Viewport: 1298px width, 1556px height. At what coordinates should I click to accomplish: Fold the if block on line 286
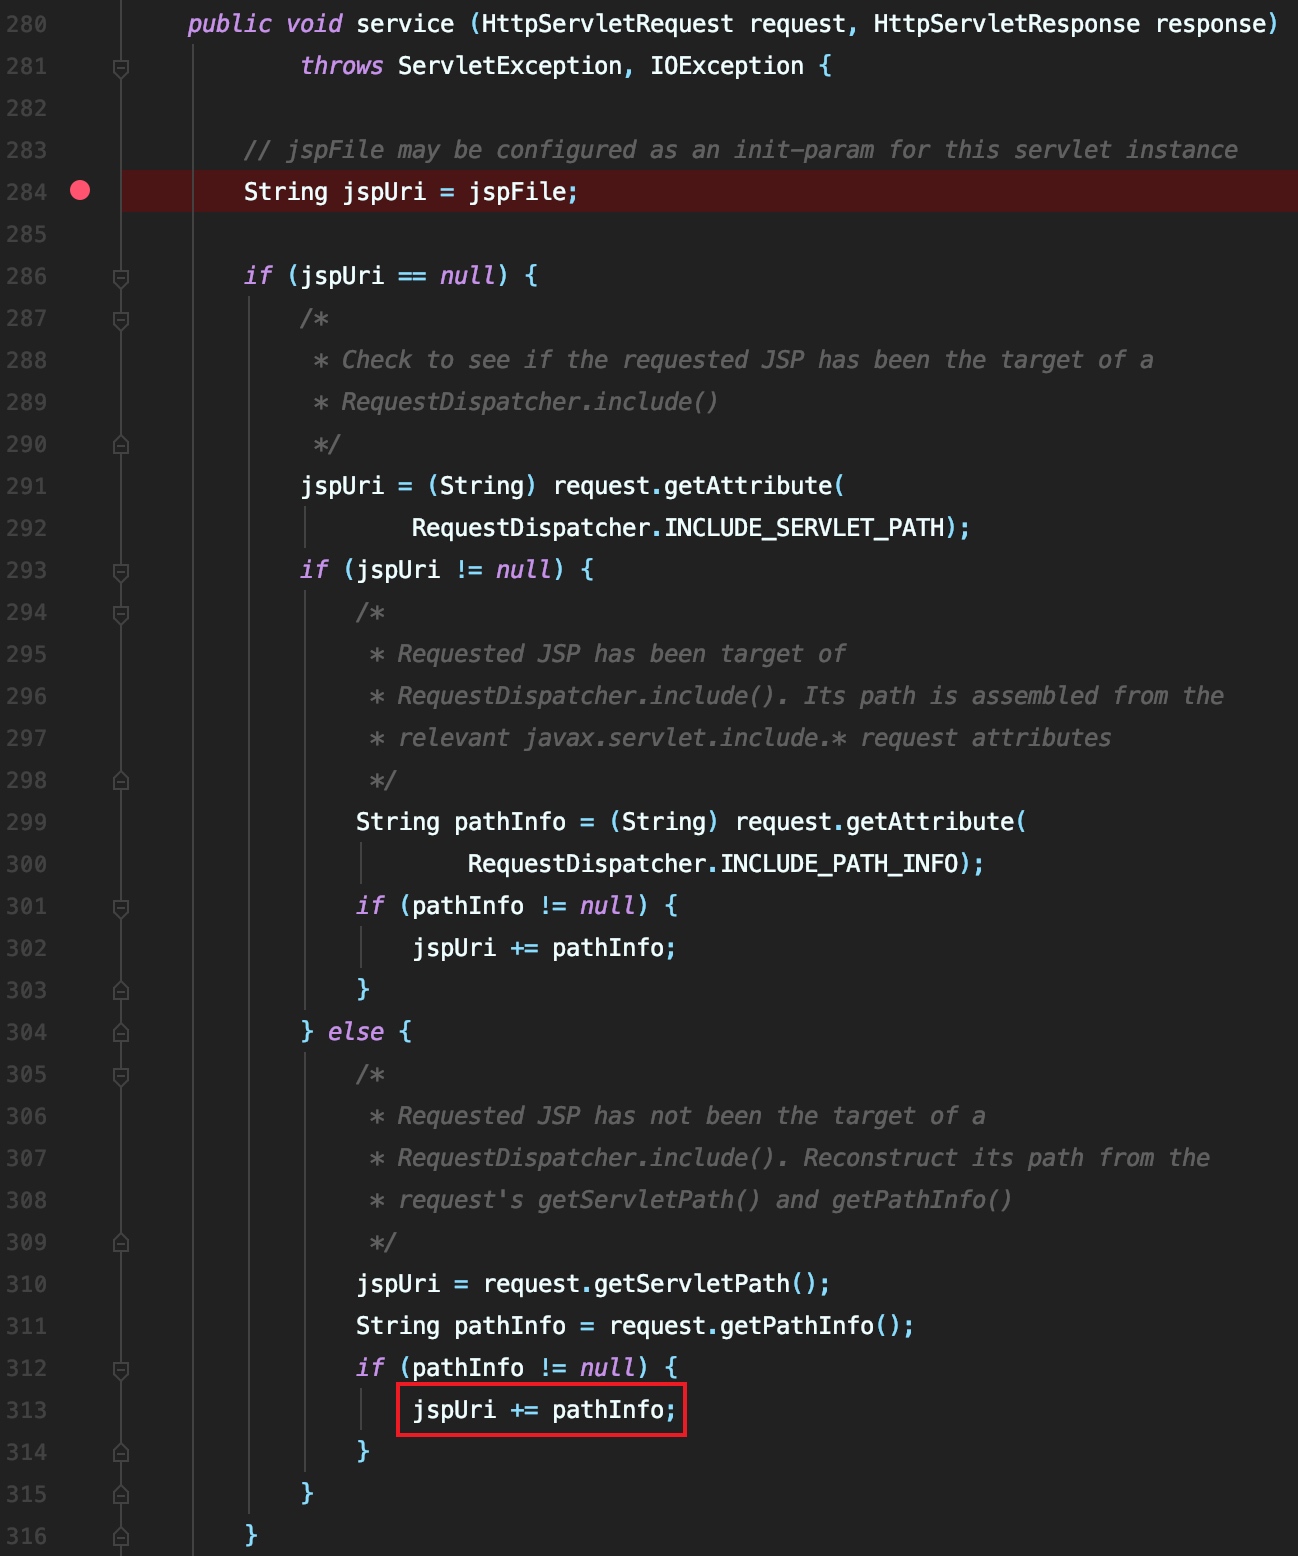[x=121, y=277]
